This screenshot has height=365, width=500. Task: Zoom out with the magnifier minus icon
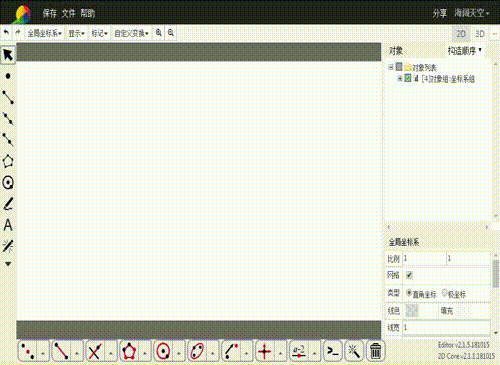click(171, 33)
